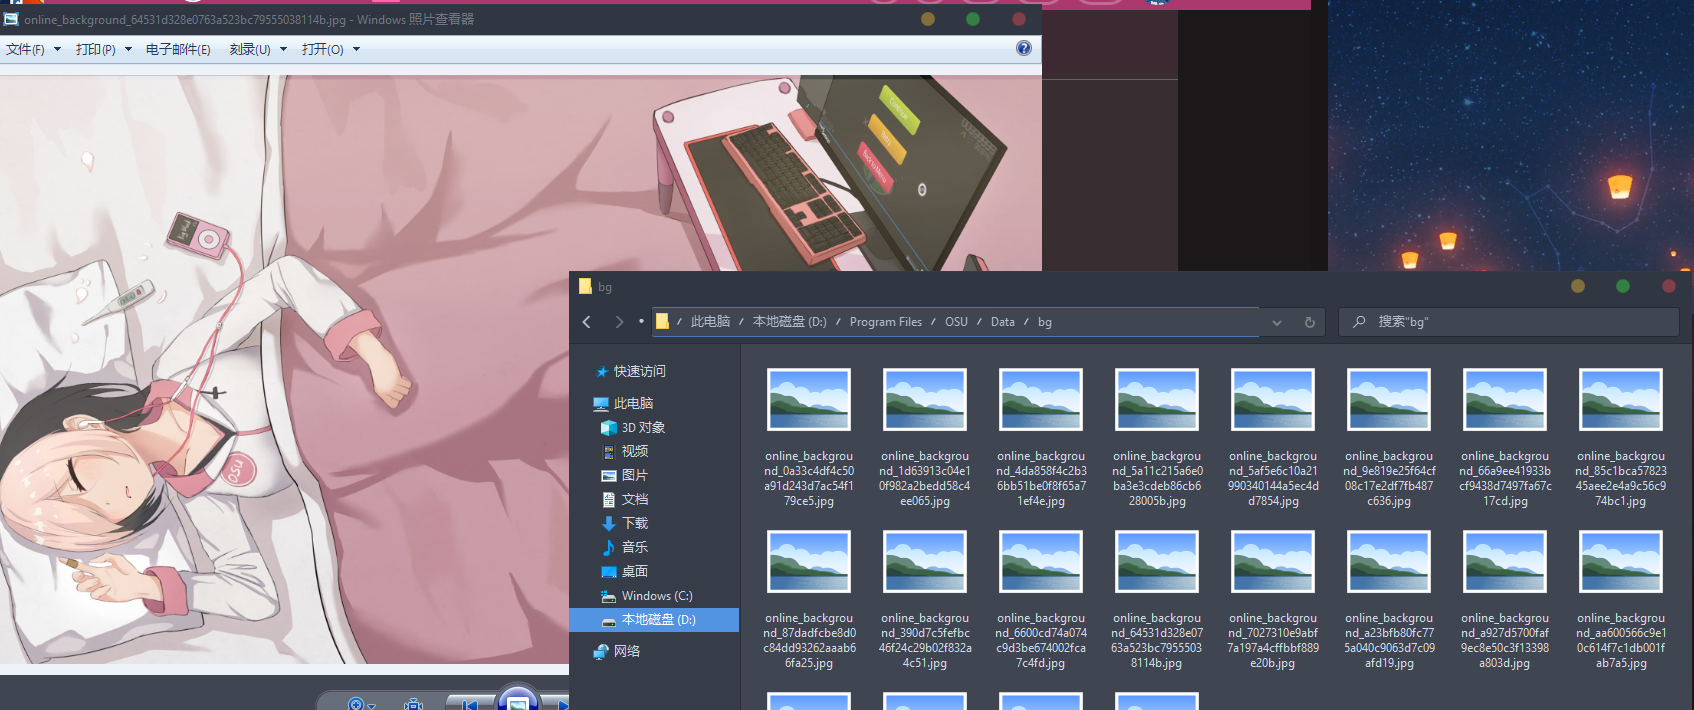Navigate to the Data folder breadcrumb
Screen dimensions: 1694x710
click(x=1003, y=322)
